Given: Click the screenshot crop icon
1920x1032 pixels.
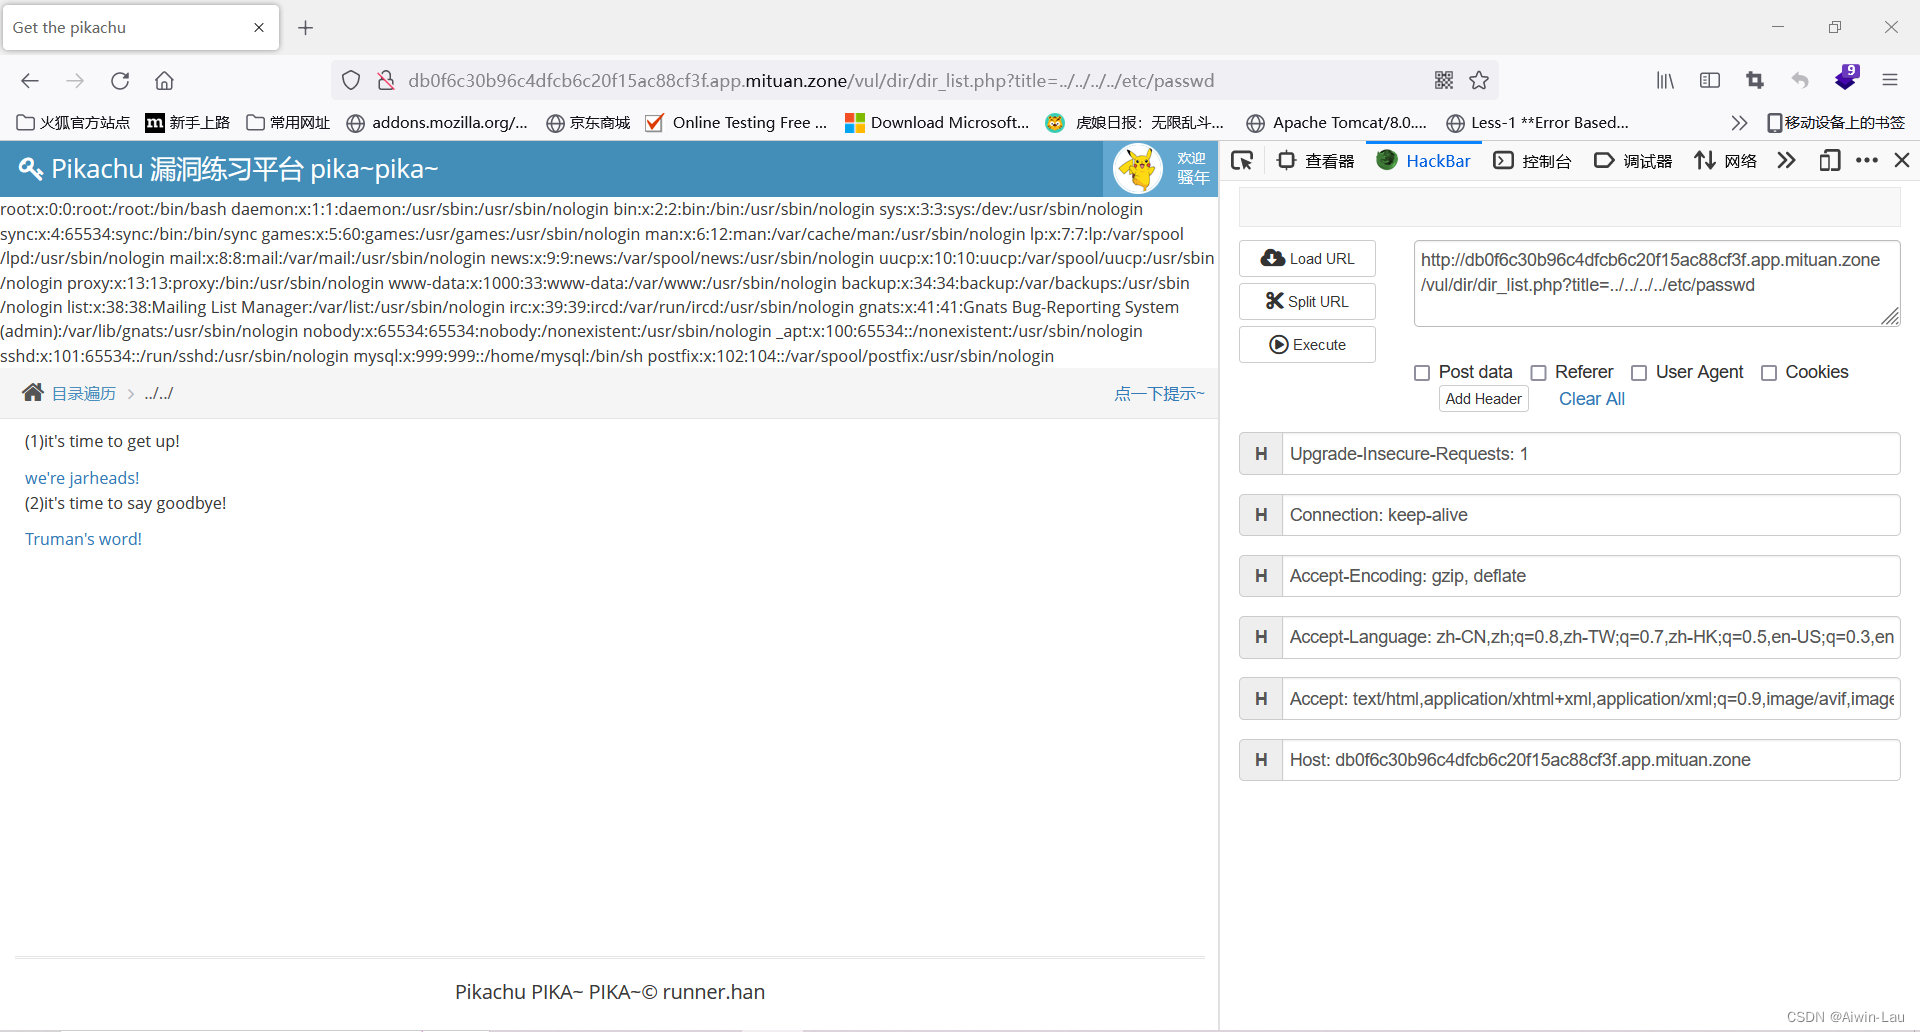Looking at the screenshot, I should (1755, 81).
